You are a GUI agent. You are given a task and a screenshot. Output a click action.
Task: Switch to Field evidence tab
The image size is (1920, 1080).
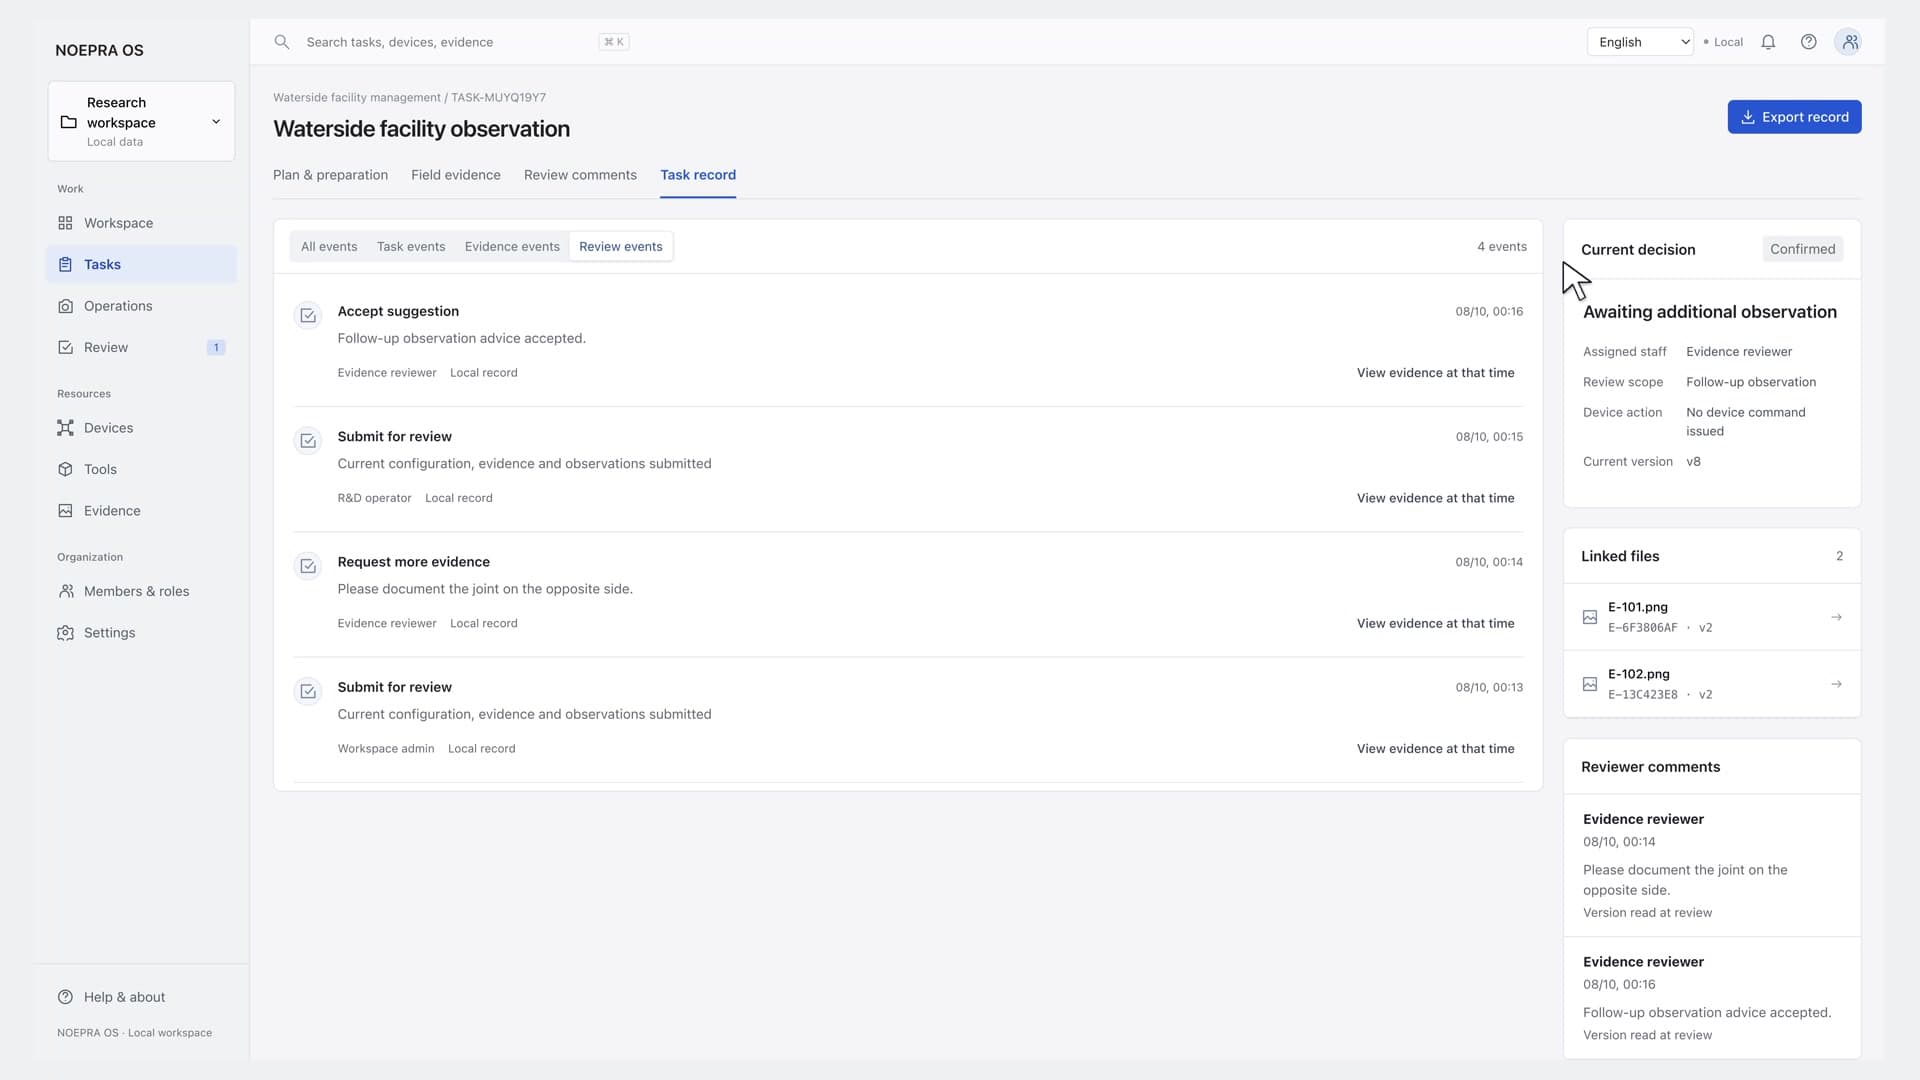(x=456, y=175)
